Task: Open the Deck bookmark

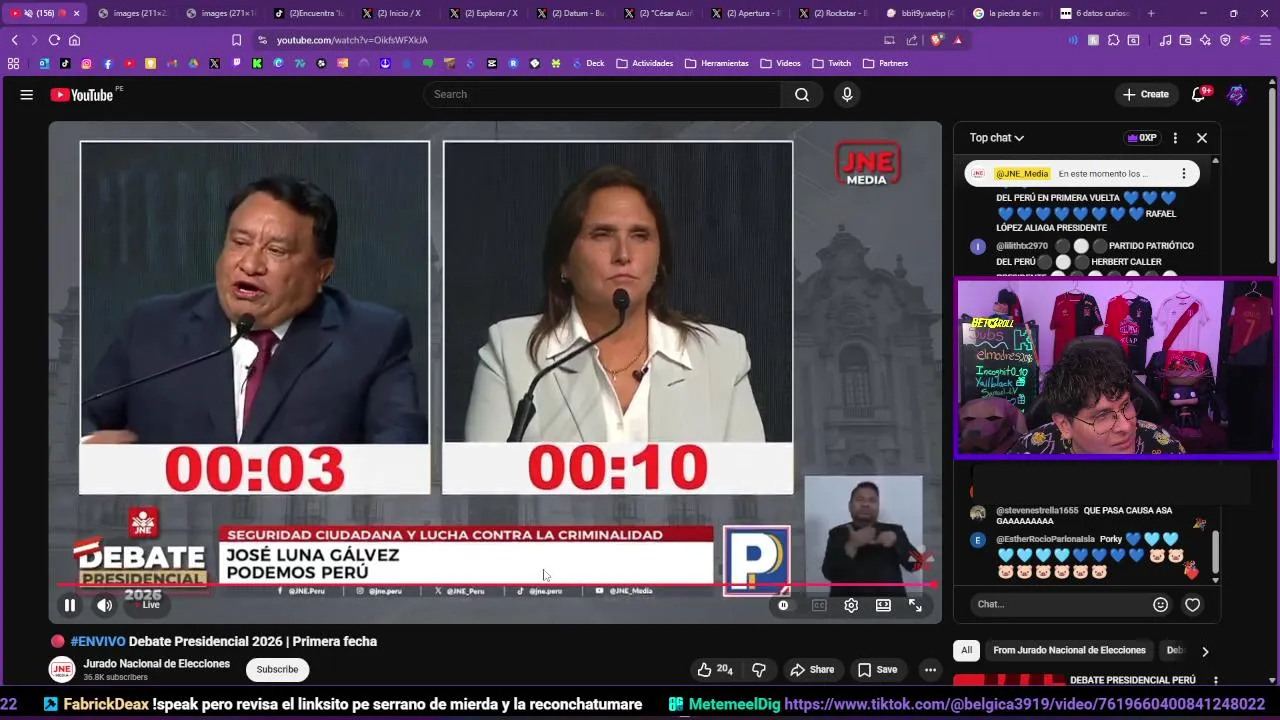Action: 589,63
